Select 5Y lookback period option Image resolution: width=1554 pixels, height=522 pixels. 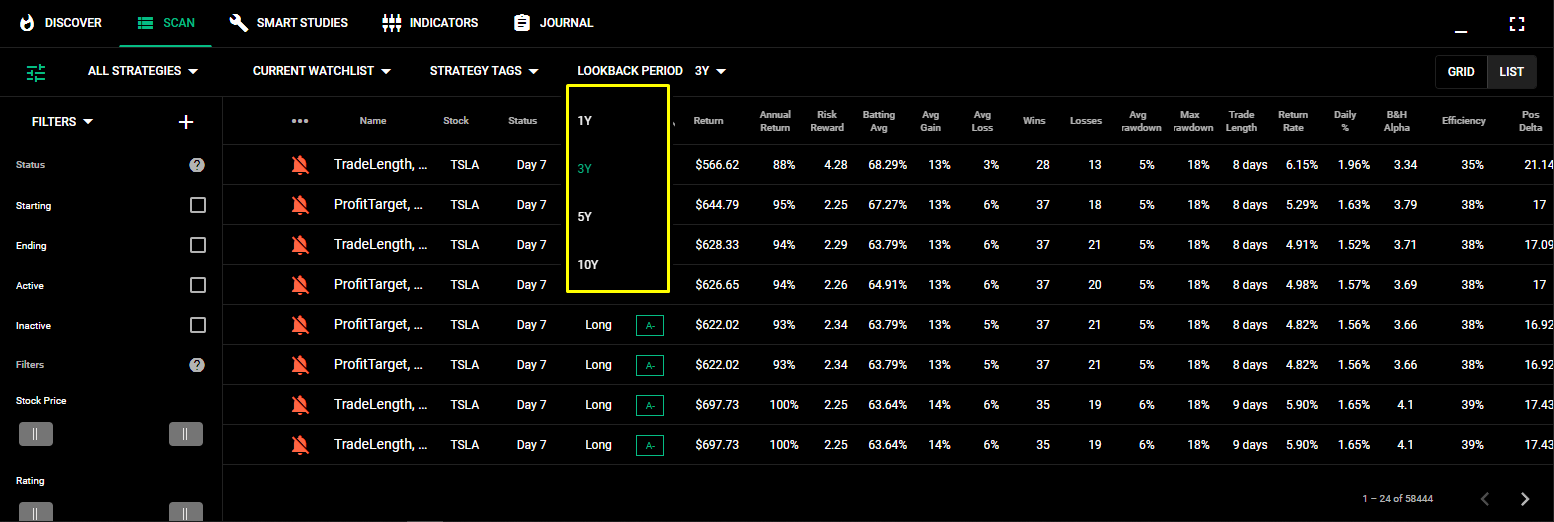tap(617, 217)
